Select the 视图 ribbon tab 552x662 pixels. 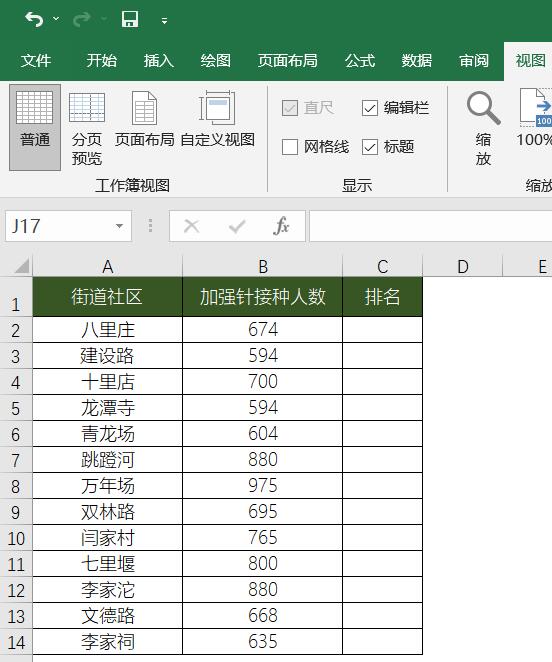click(x=530, y=61)
